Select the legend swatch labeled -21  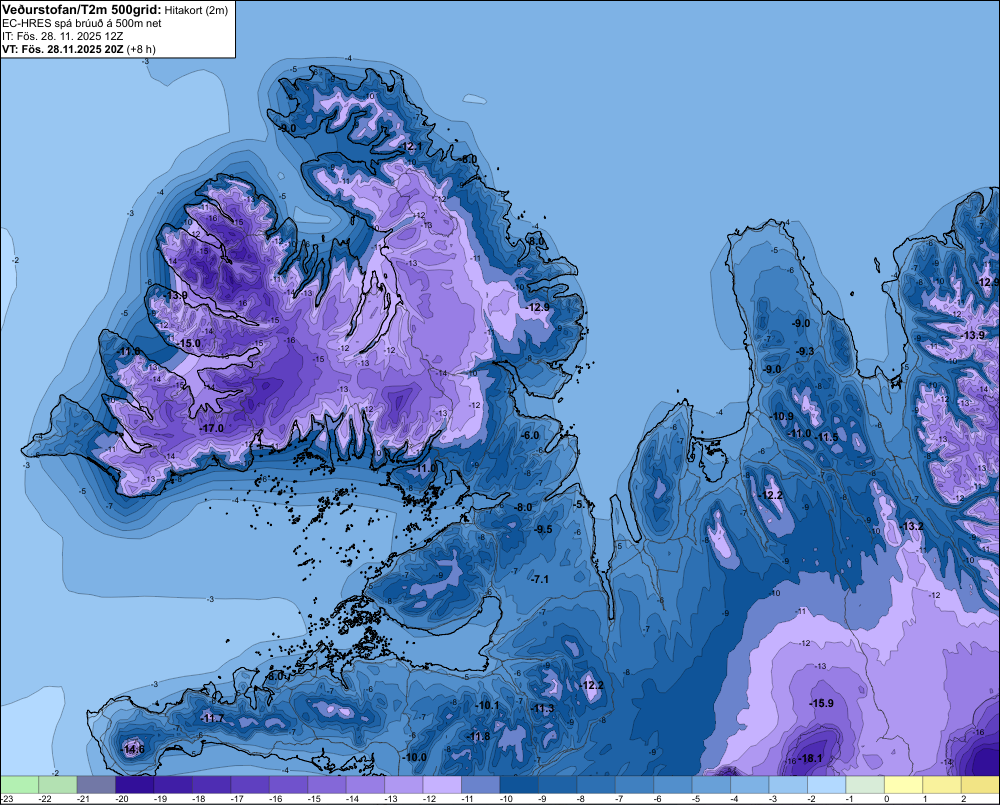pyautogui.click(x=96, y=784)
